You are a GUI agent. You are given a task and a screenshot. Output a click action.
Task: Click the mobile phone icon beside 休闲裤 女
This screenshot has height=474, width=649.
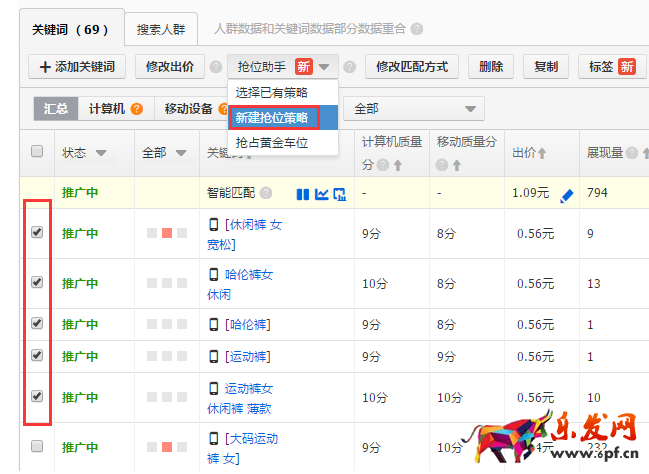(213, 225)
